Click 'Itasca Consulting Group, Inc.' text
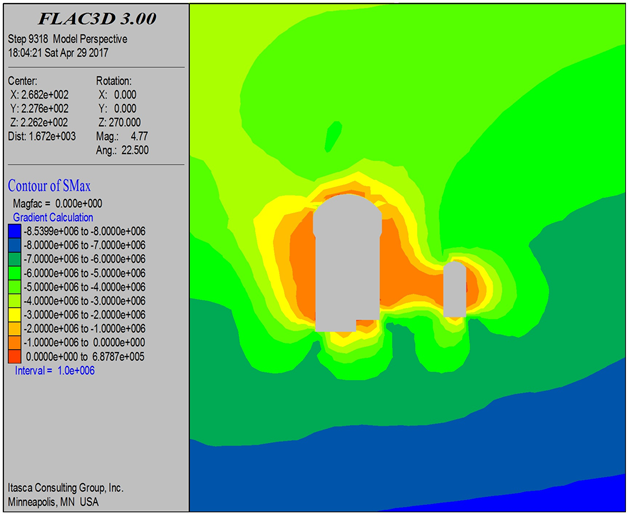Screen dimensions: 628x513 coord(65,487)
